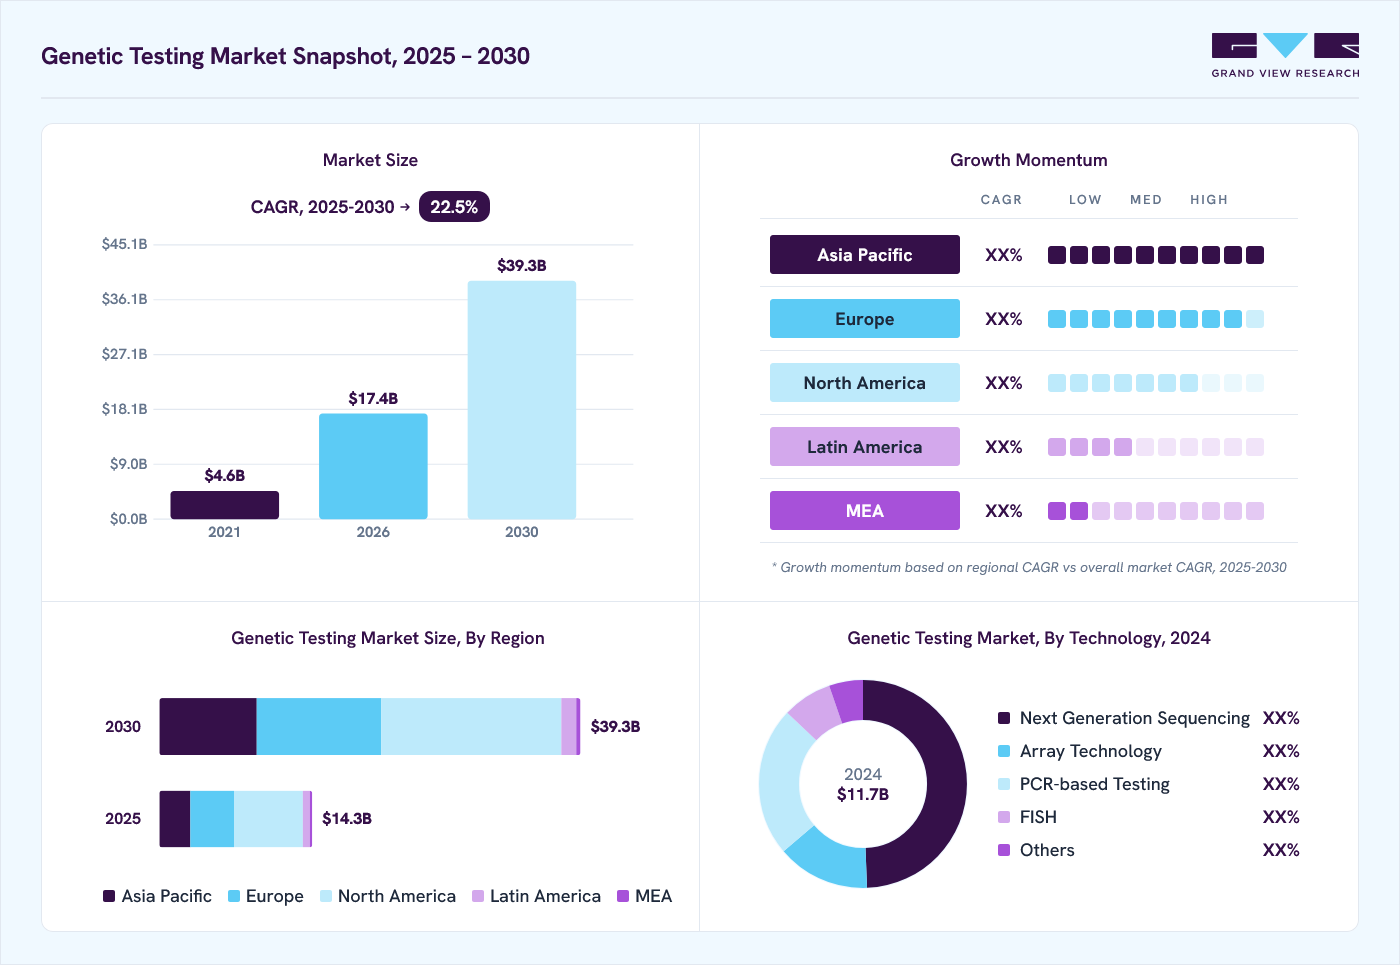Click the Others donut slice

point(849,700)
